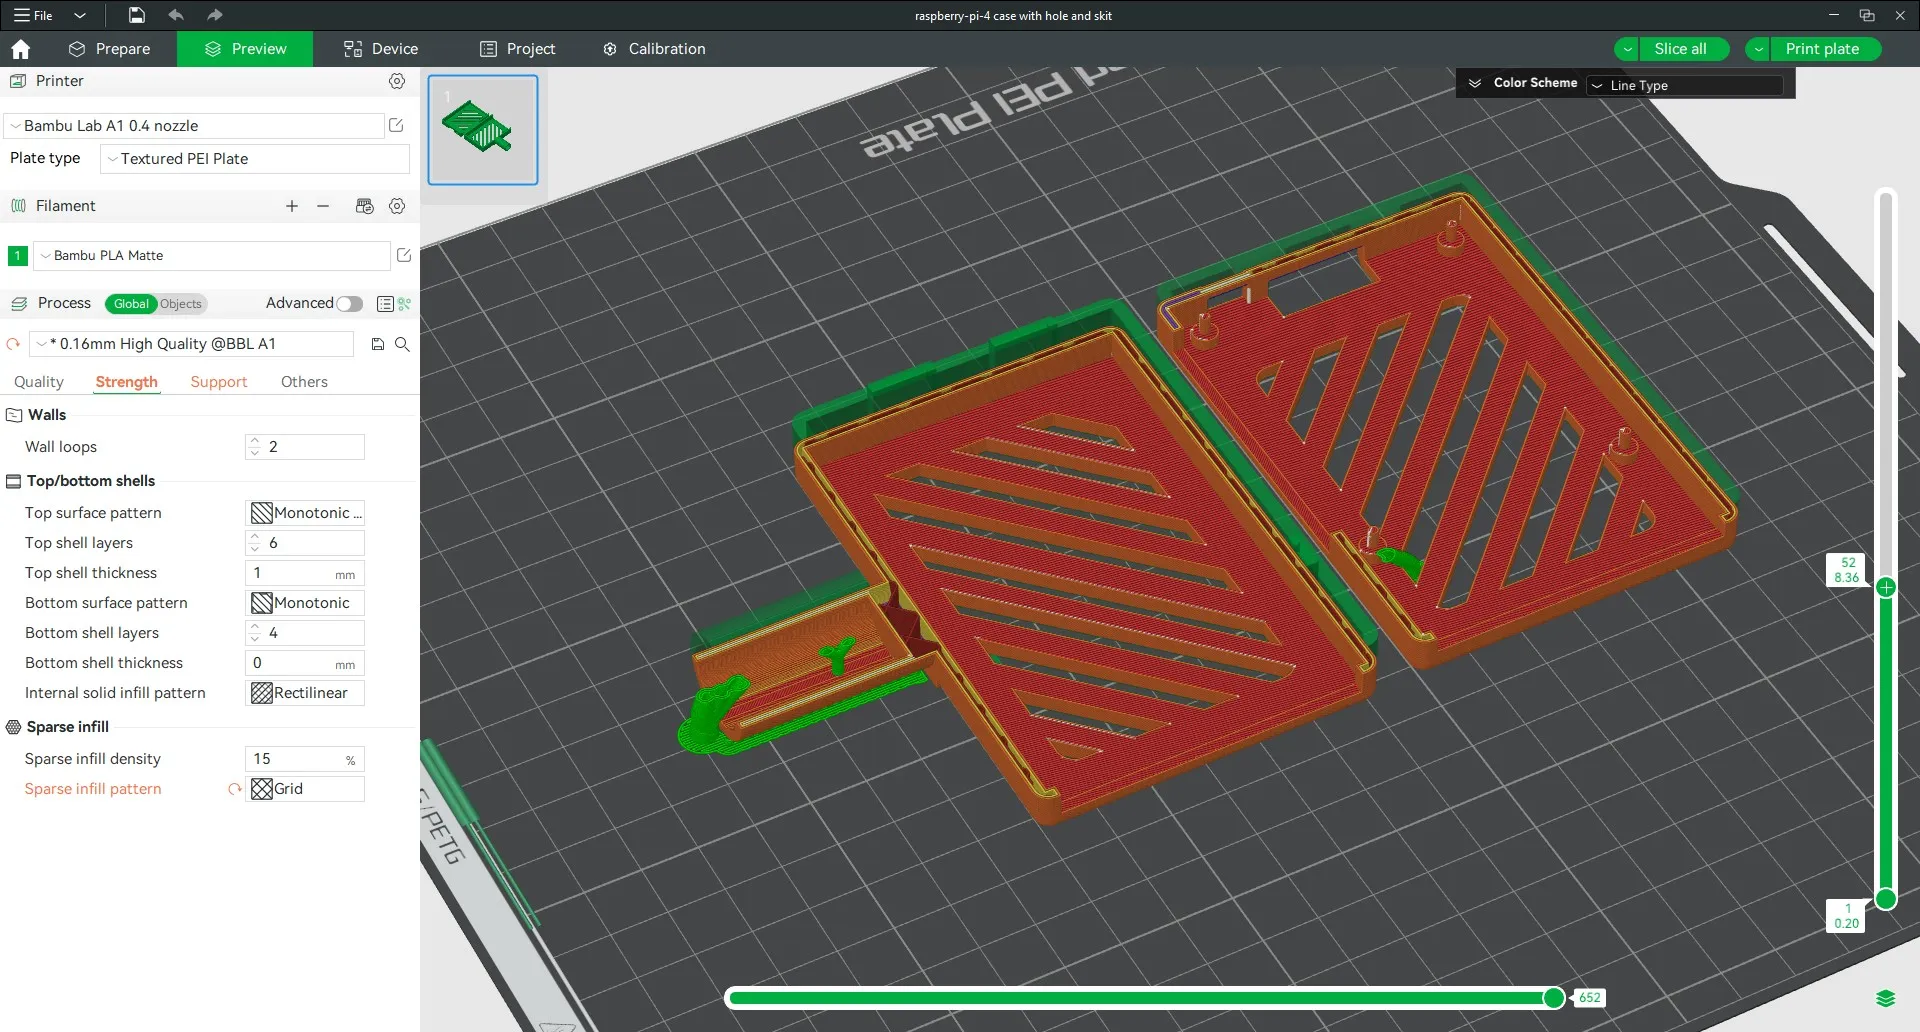This screenshot has width=1920, height=1032.
Task: Click the layers icon in the viewport corner
Action: [x=1886, y=998]
